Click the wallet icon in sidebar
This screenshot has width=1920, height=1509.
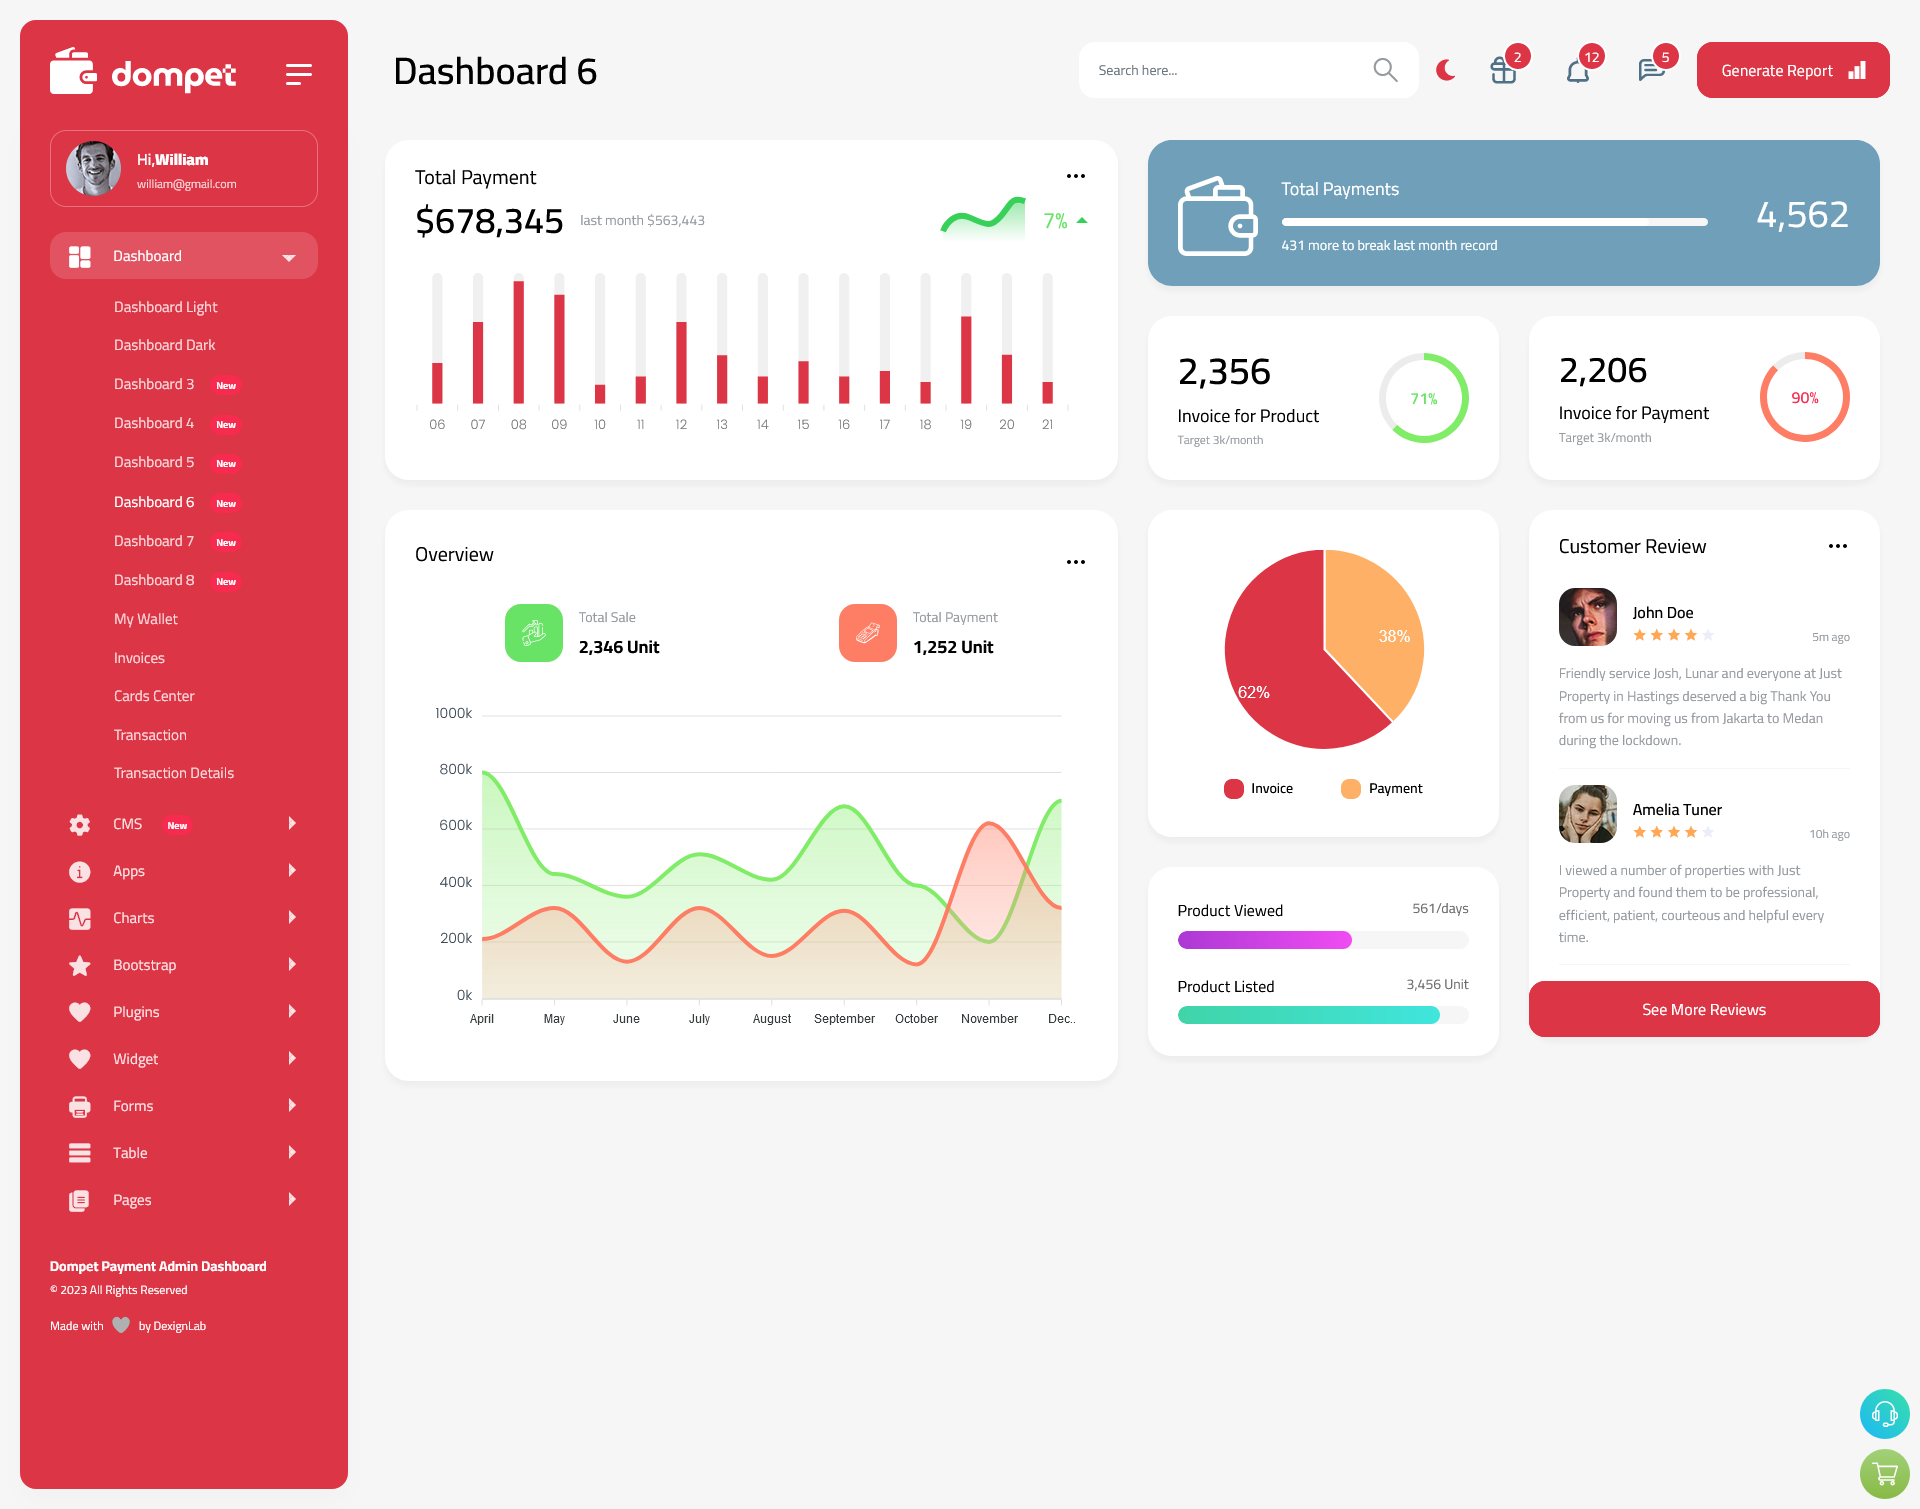pos(73,73)
